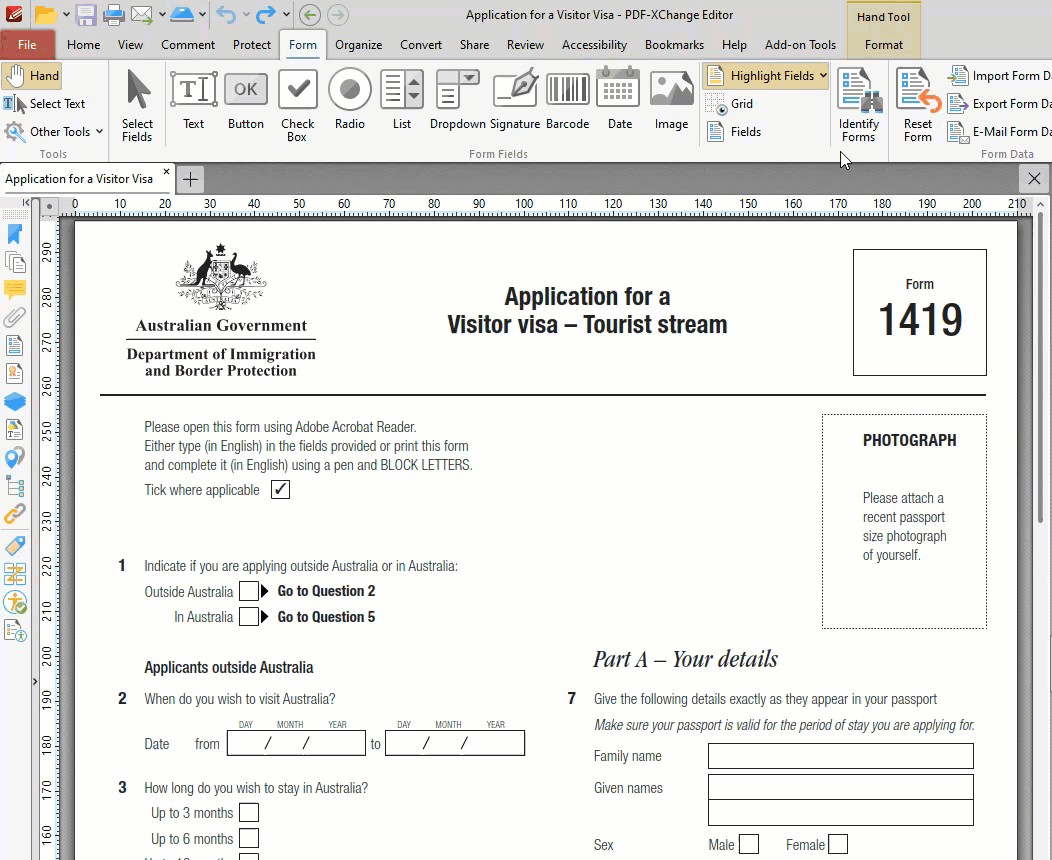
Task: Open a new document tab with plus
Action: pyautogui.click(x=191, y=180)
